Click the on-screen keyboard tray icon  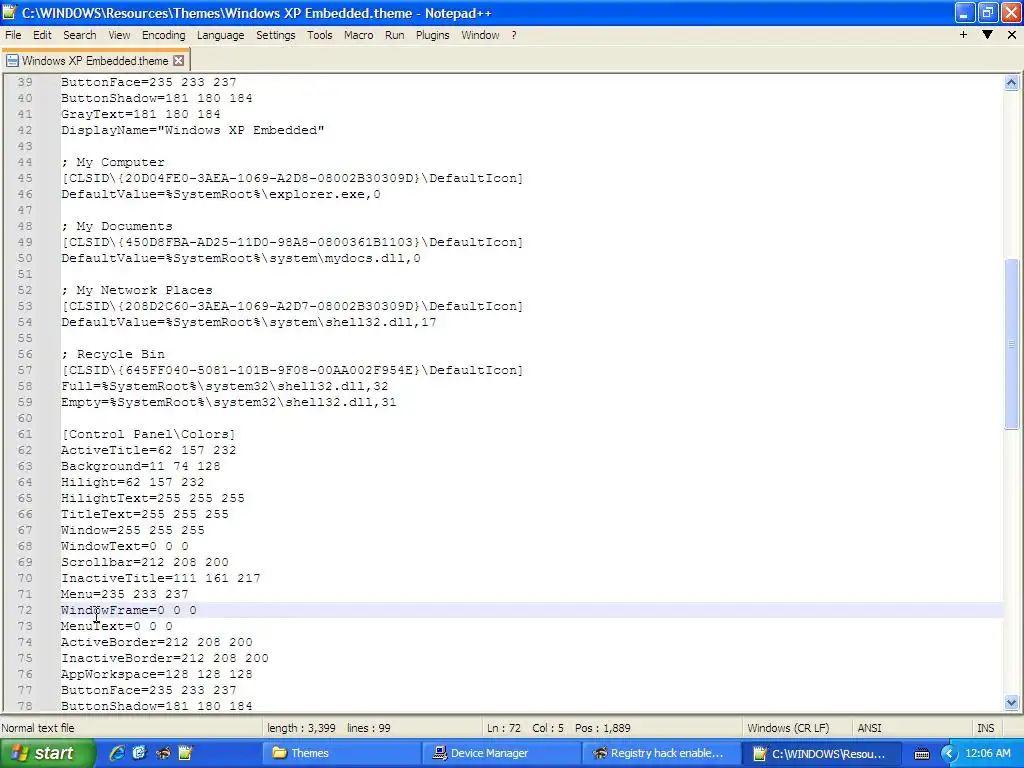(x=921, y=754)
